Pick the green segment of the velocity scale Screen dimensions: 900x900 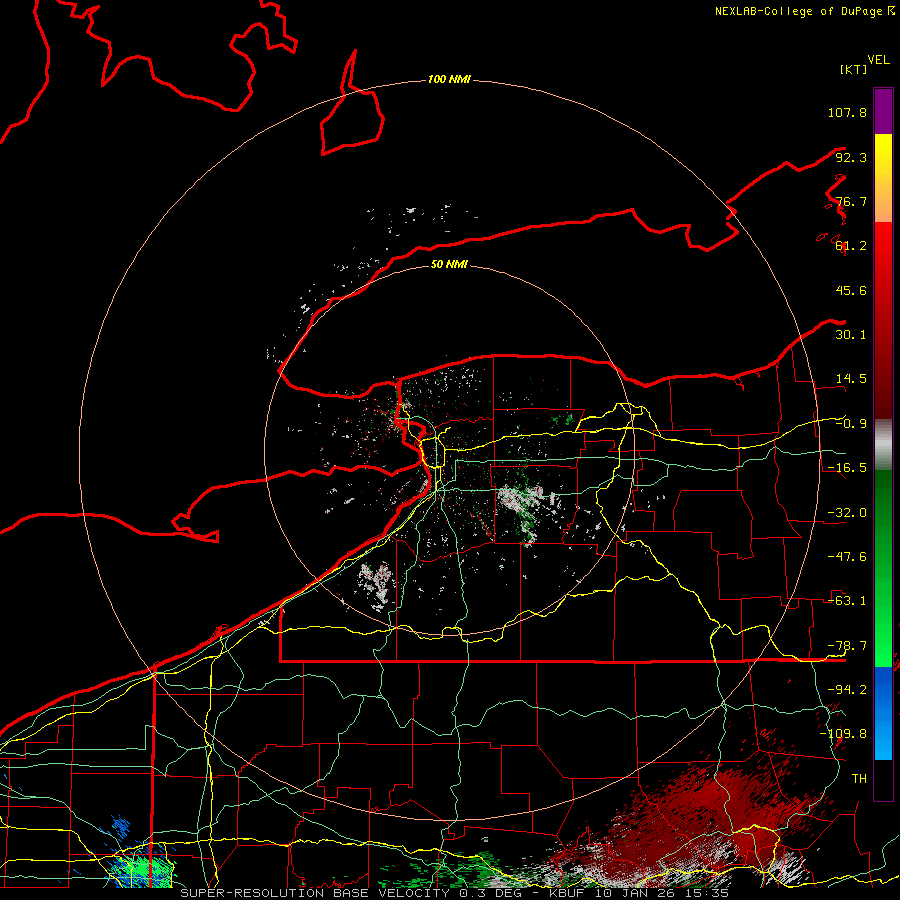point(883,568)
